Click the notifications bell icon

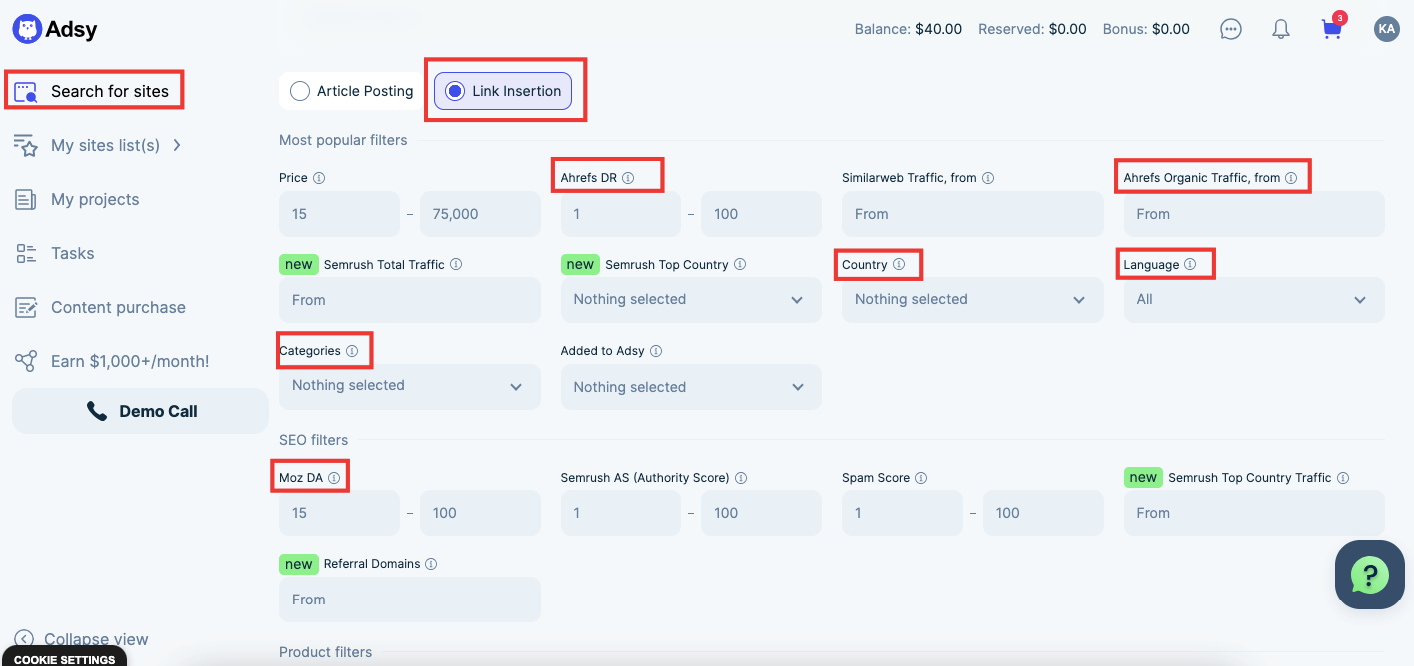pos(1281,29)
